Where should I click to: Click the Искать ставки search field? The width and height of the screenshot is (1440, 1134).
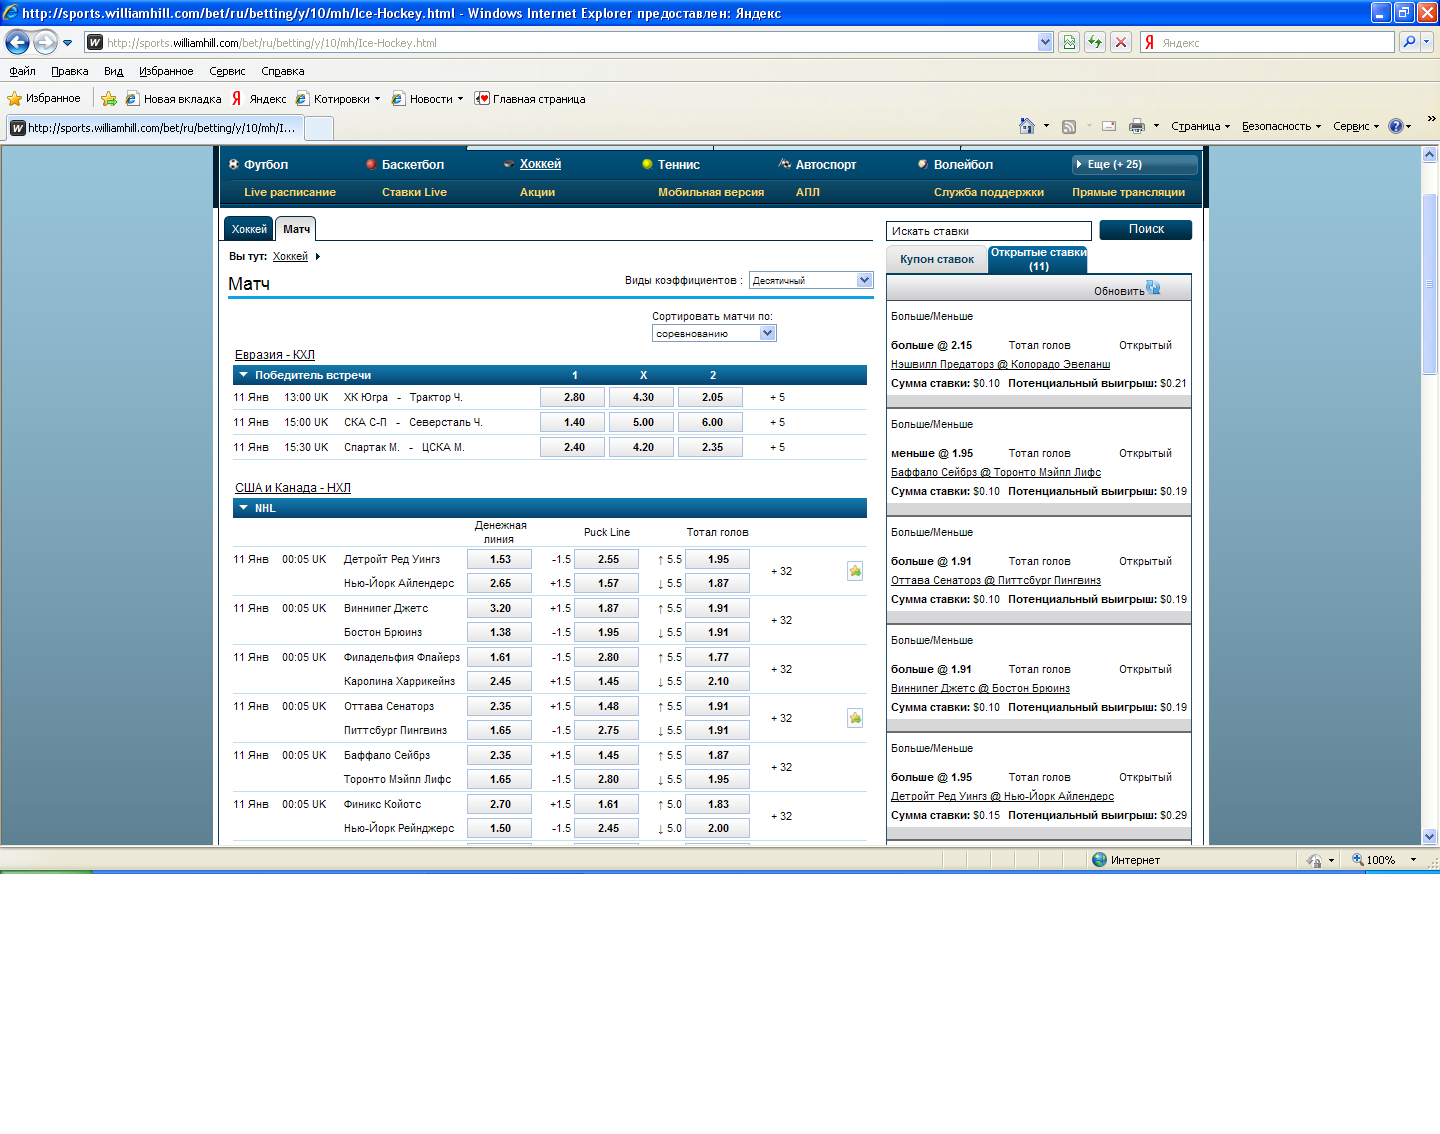988,231
